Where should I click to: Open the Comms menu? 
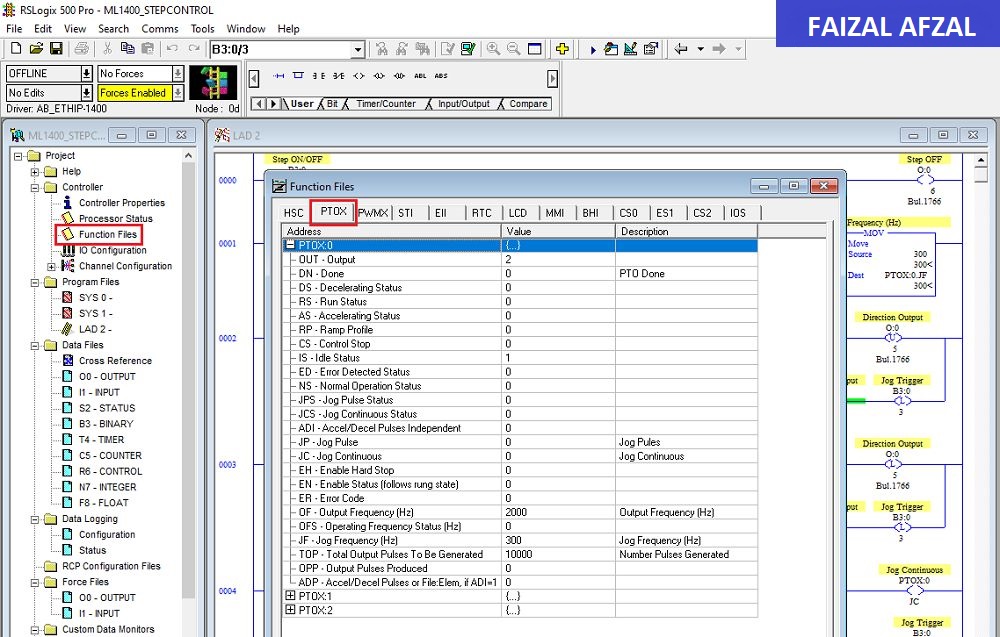tap(159, 29)
